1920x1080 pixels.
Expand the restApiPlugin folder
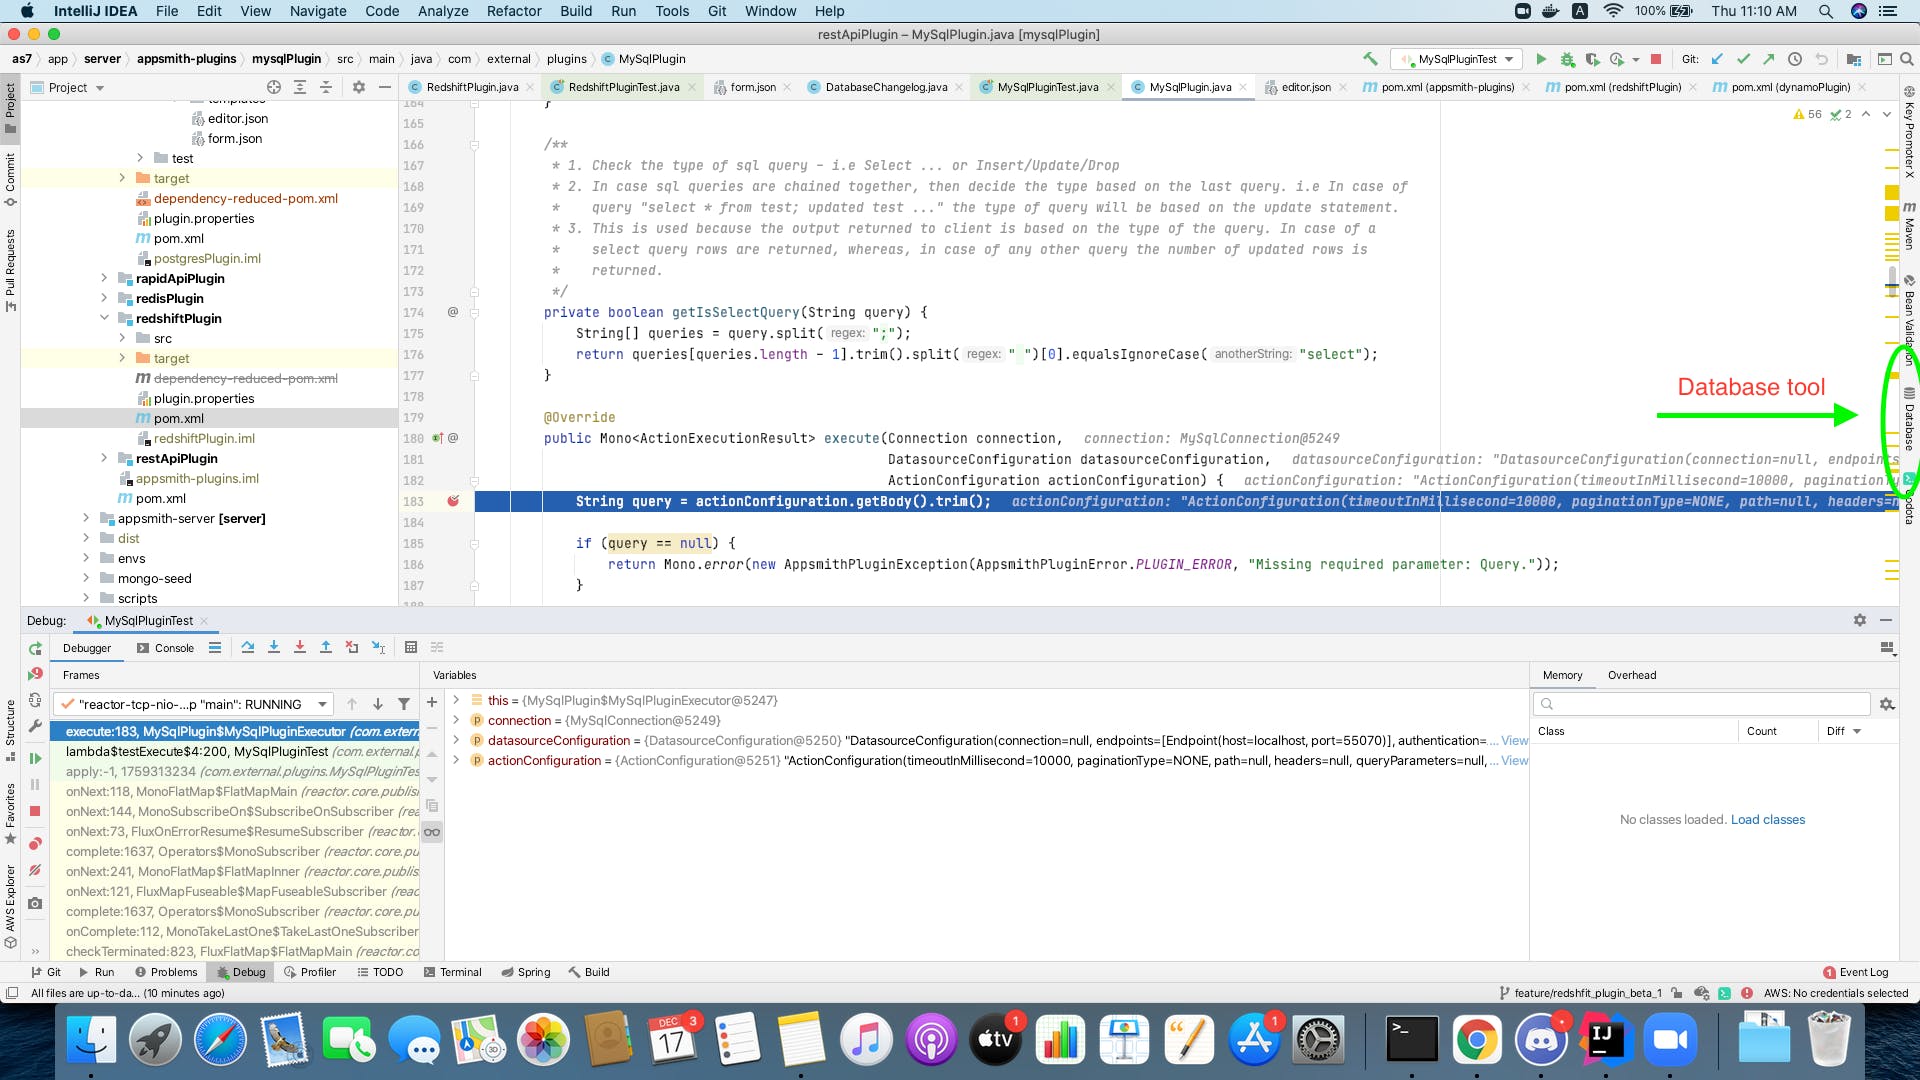[104, 458]
